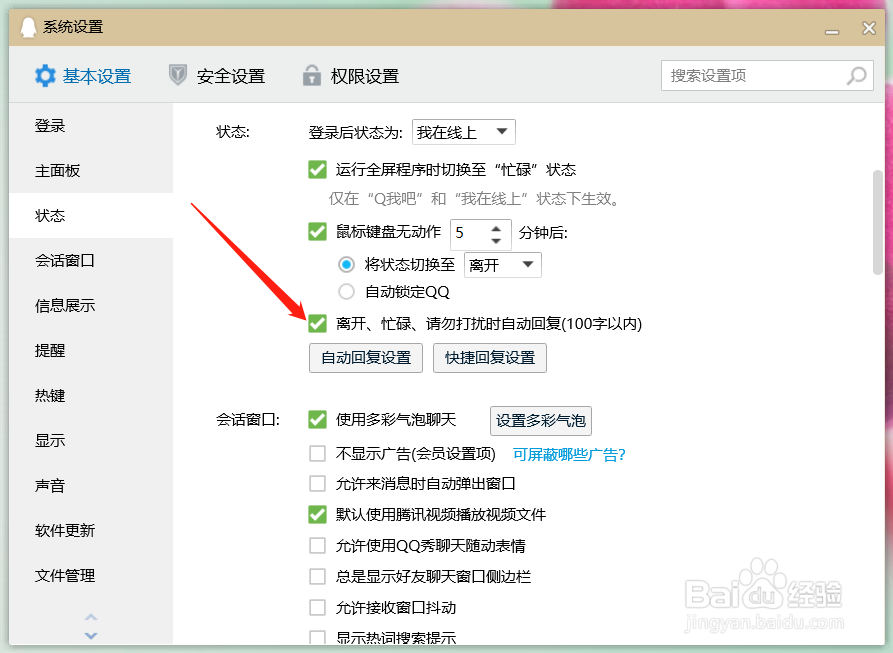
Task: Enable 允许接收窗口抖动 checkbox
Action: pos(317,607)
